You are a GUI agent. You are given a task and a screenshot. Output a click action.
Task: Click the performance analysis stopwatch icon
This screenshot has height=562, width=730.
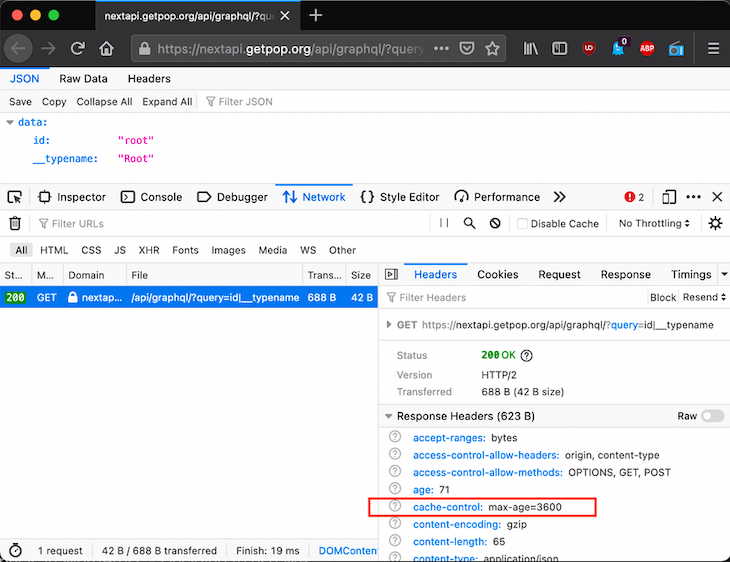pos(15,550)
